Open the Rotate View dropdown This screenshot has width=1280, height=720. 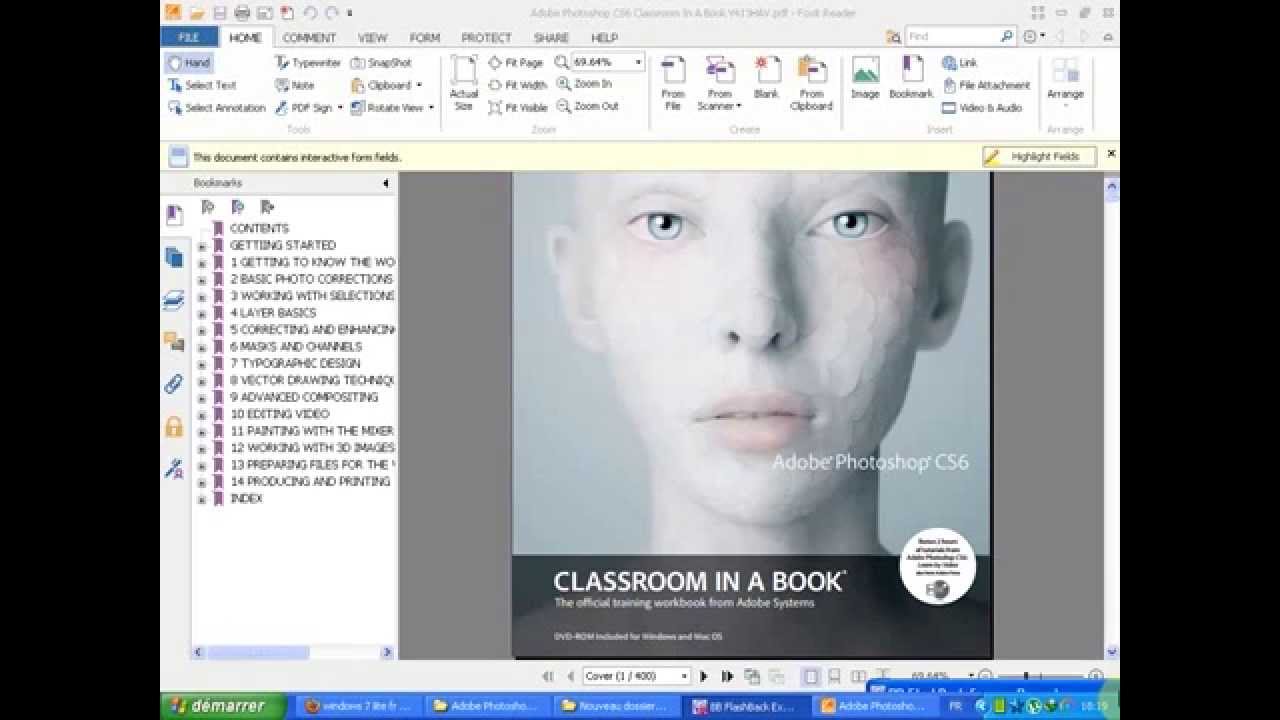tap(431, 107)
